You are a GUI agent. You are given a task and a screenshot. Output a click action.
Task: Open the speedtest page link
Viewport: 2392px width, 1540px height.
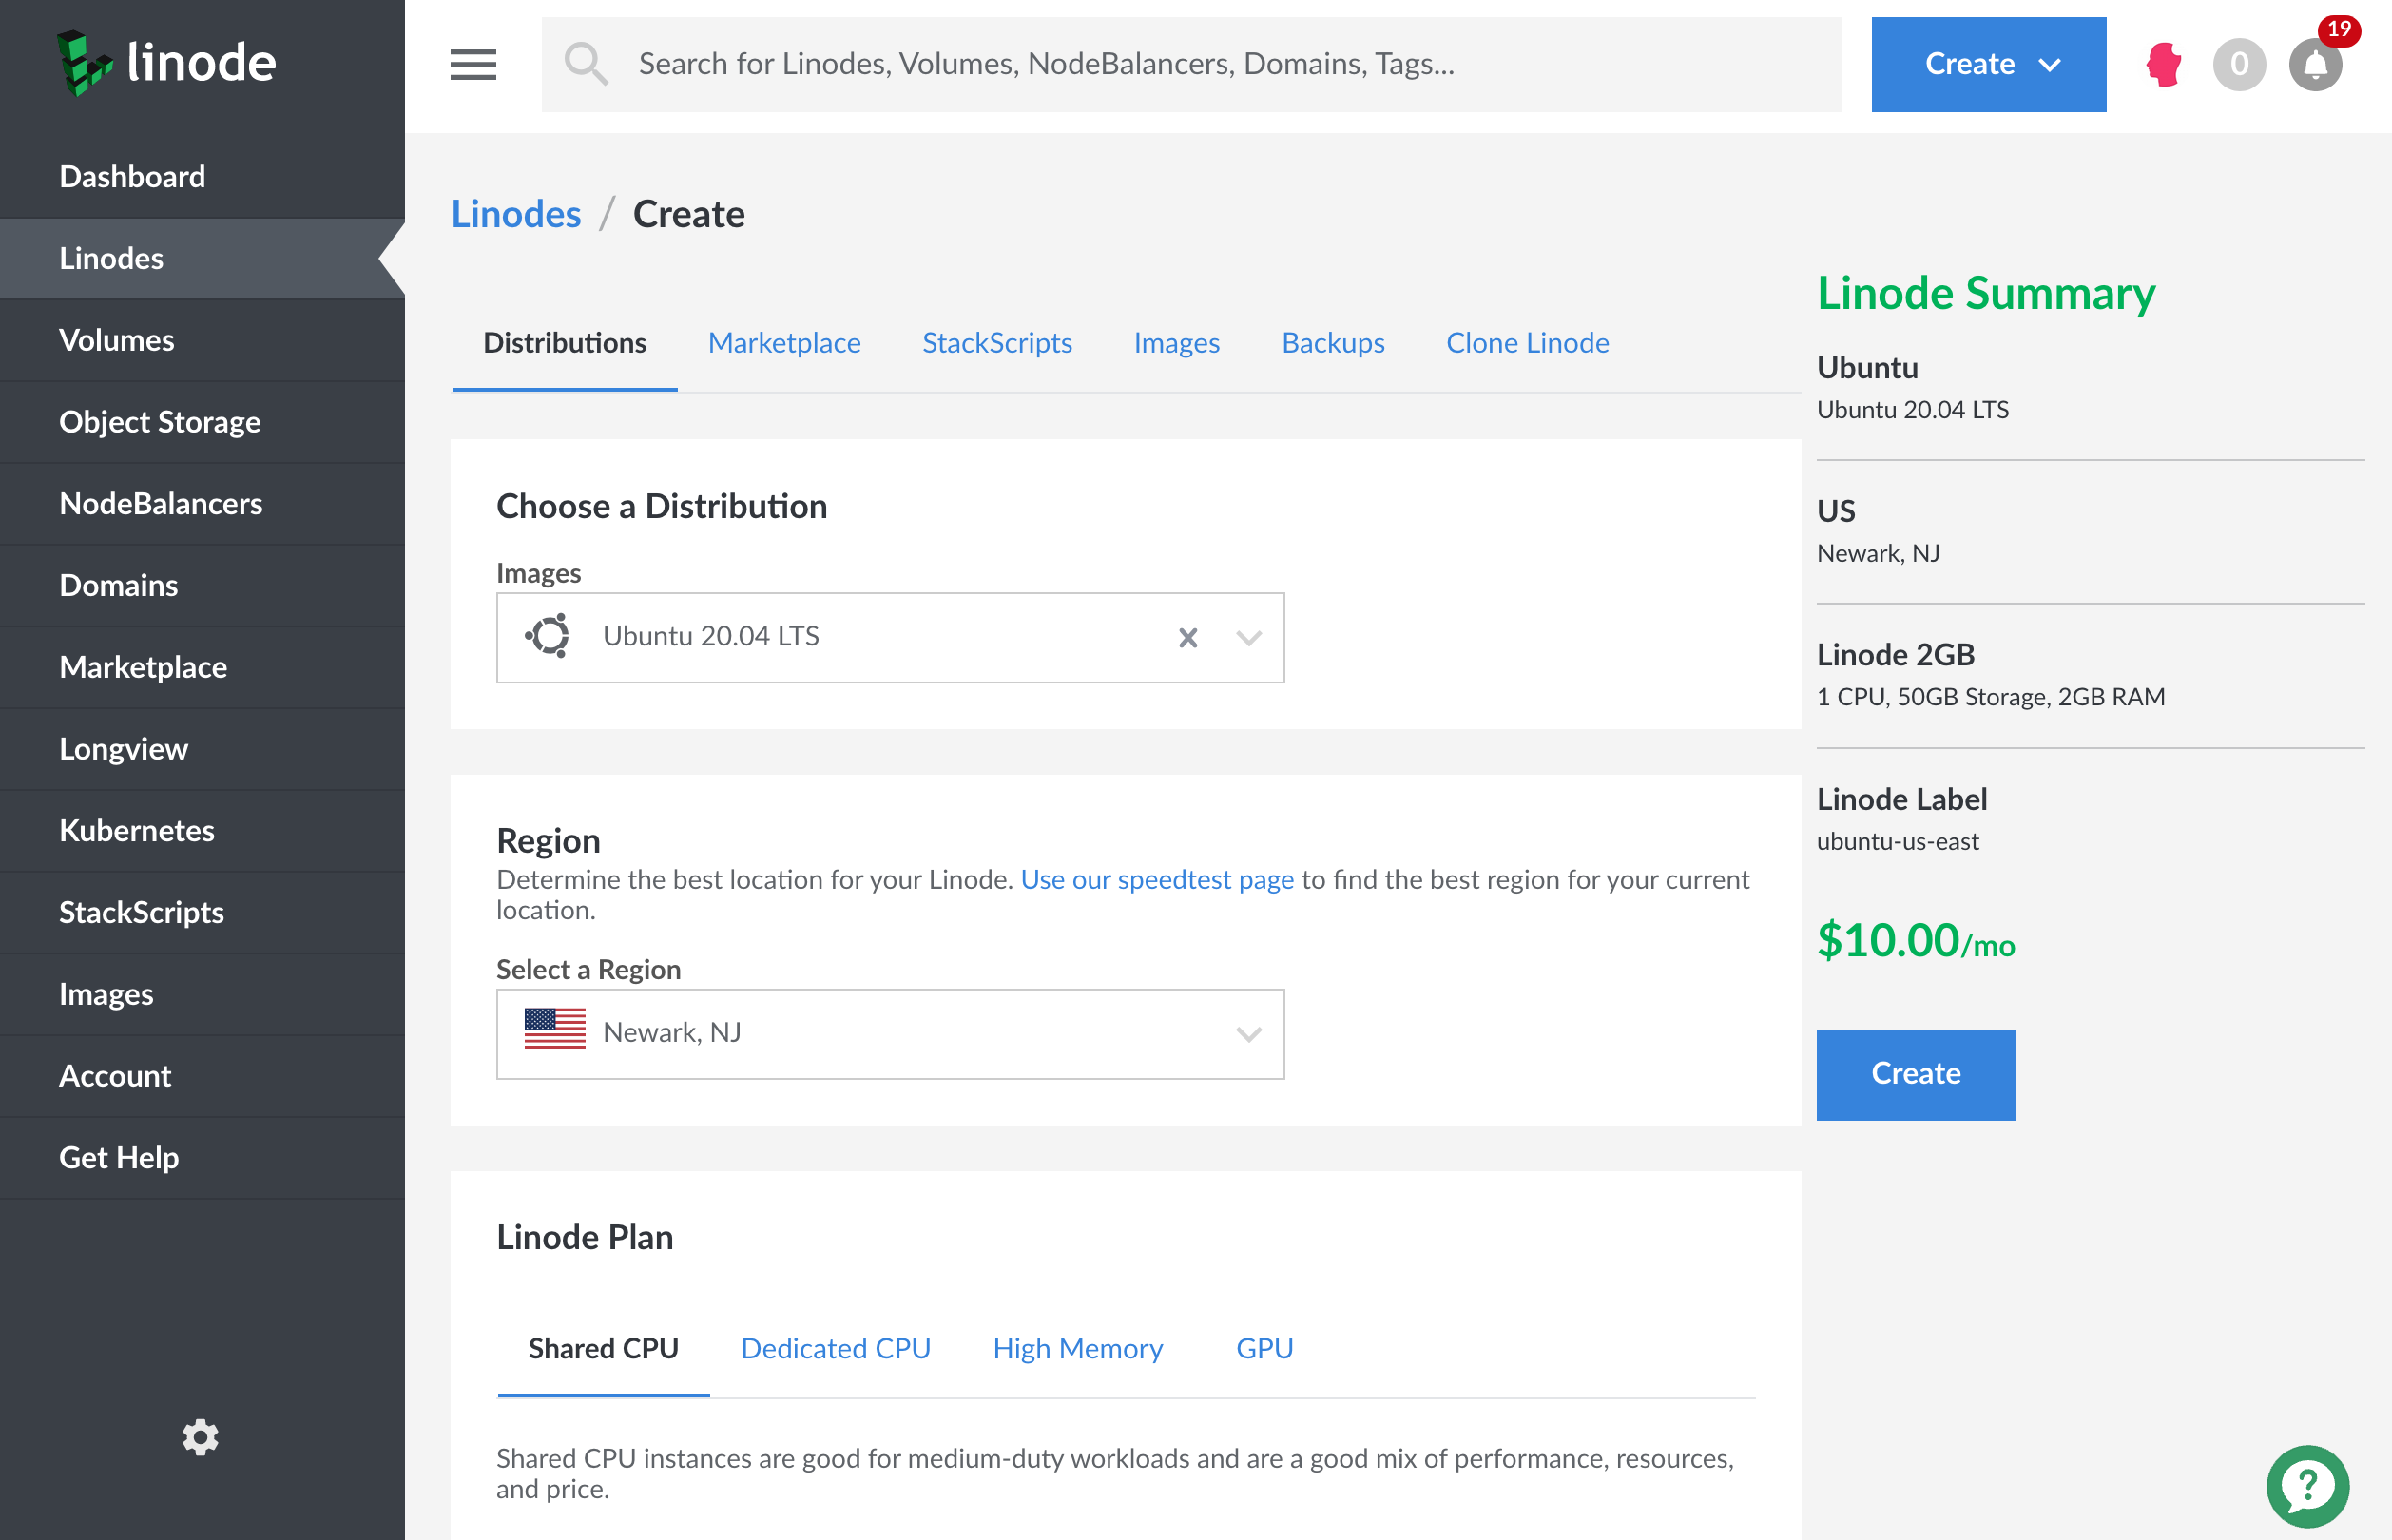click(x=1157, y=880)
